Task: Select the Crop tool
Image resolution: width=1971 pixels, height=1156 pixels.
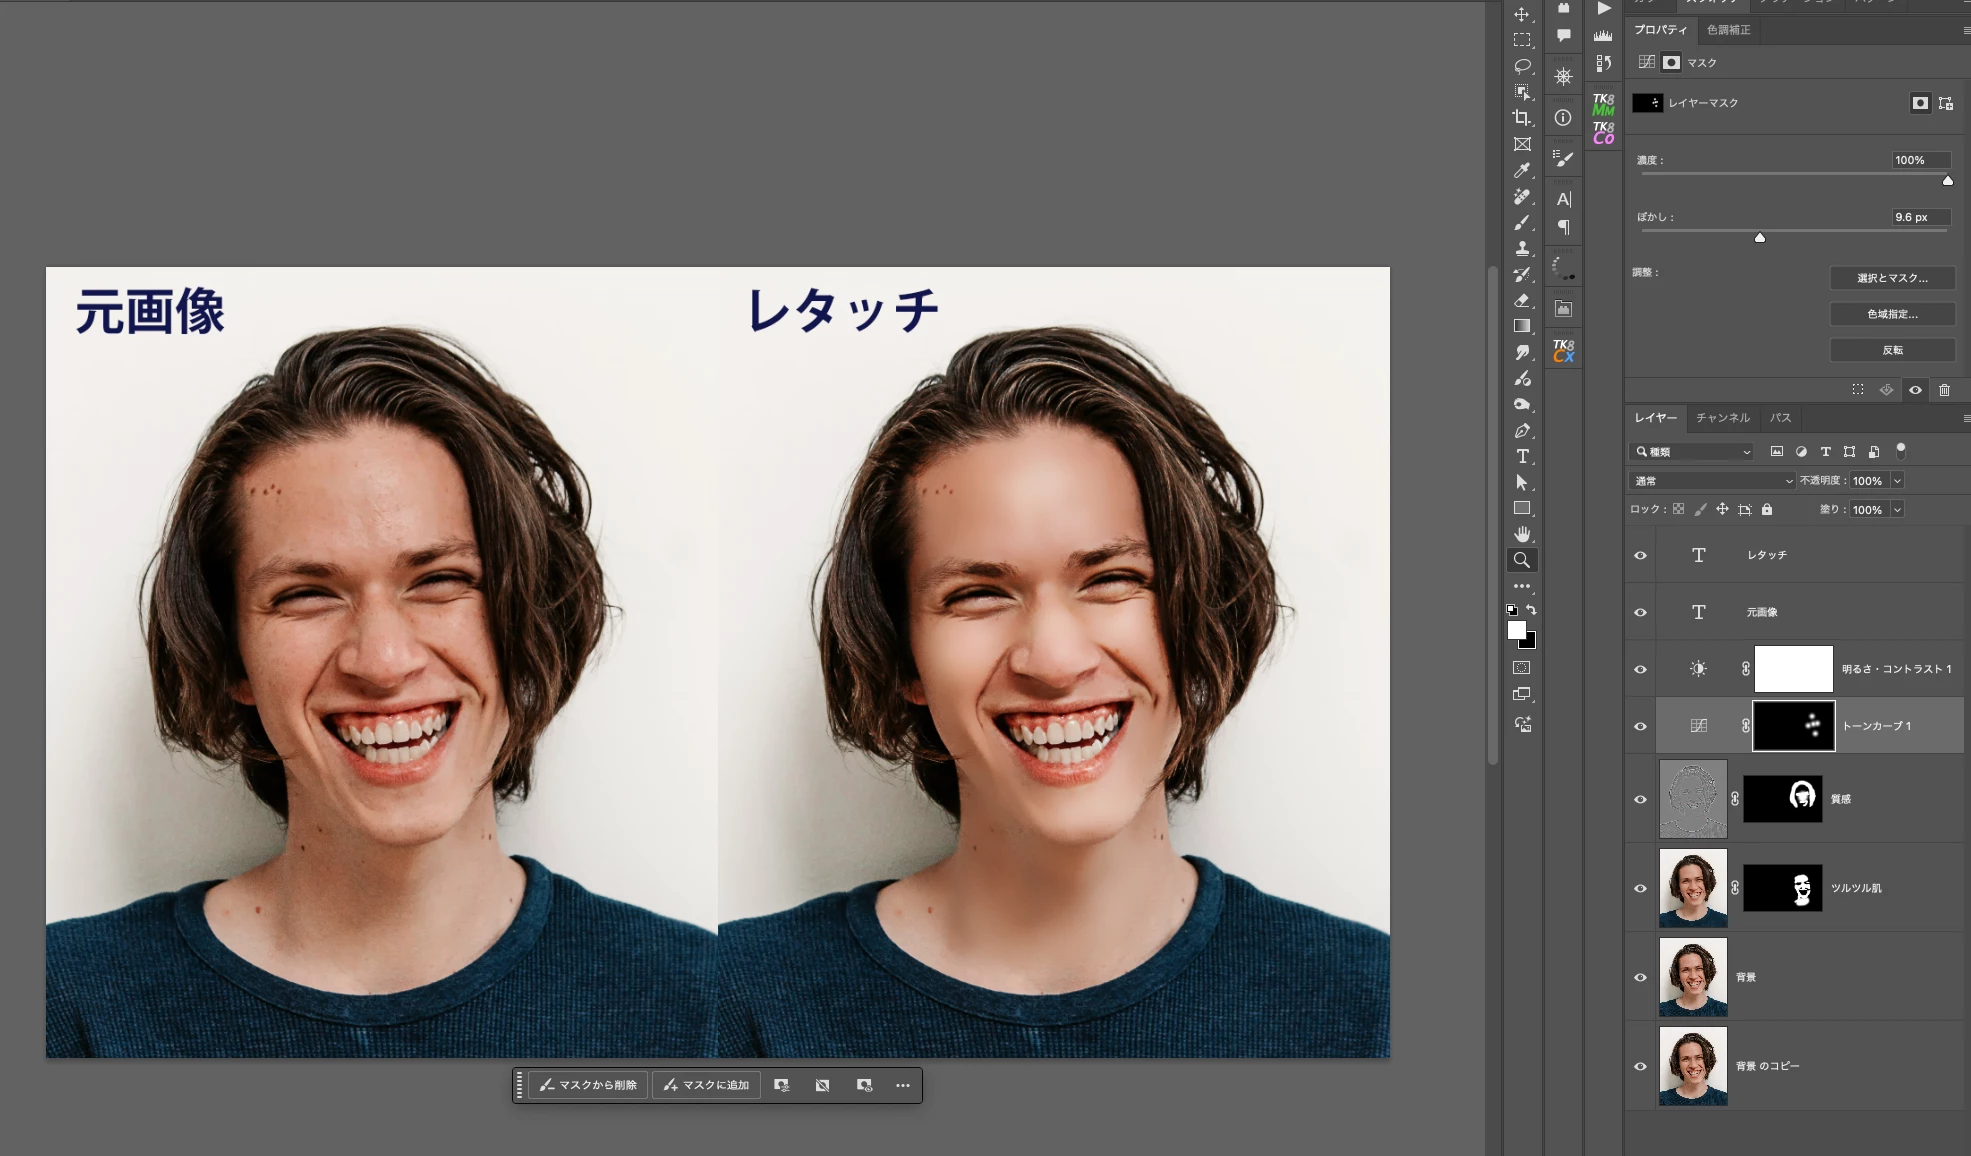Action: pyautogui.click(x=1521, y=118)
